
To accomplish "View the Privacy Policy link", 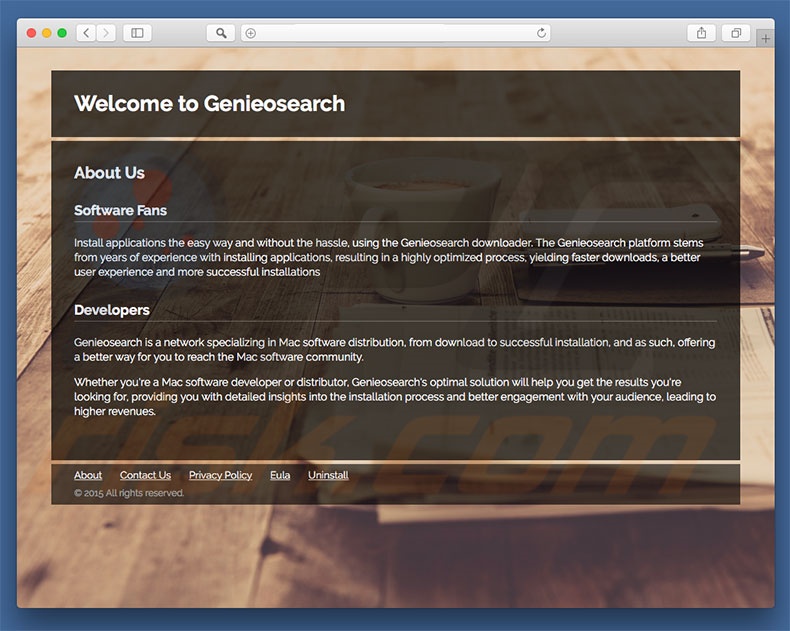I will tap(220, 475).
